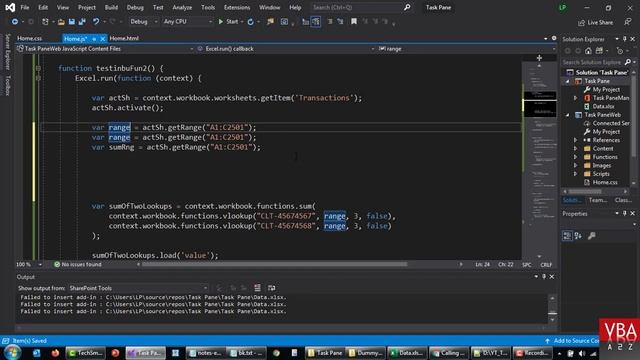The image size is (640, 360).
Task: Toggle auto-hide pin on Output panel
Action: (544, 277)
